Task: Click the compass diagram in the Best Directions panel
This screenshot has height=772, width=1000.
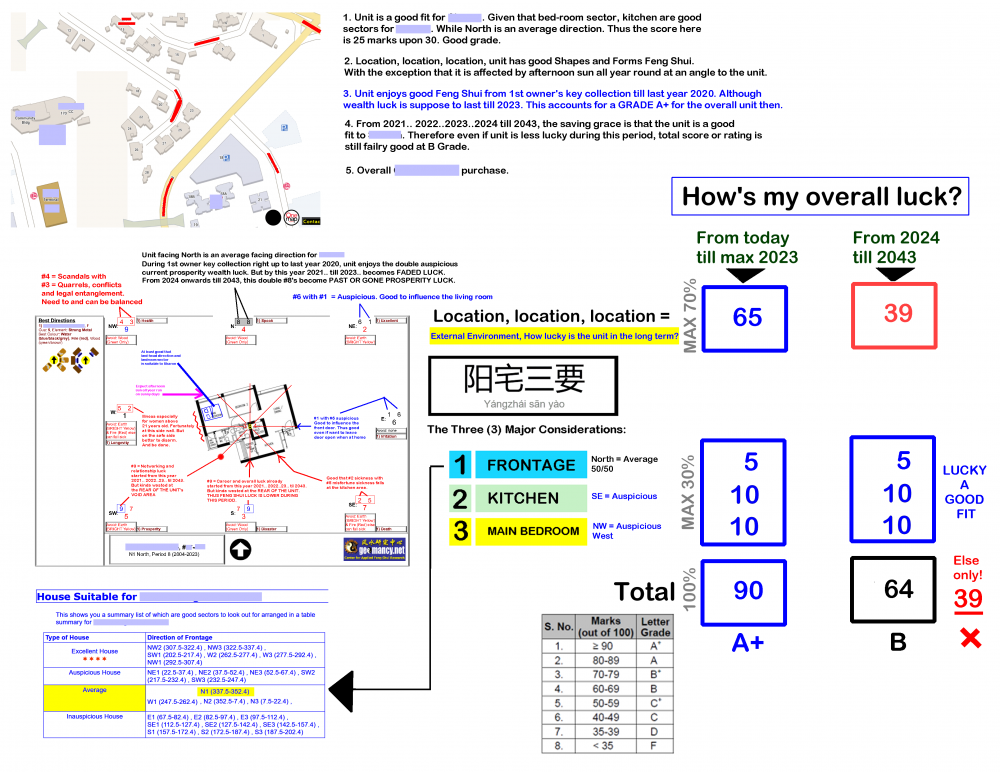Action: pos(68,360)
